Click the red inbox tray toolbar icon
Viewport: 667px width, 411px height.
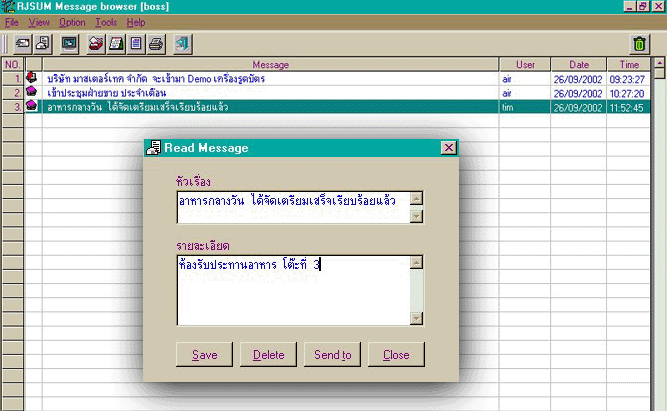coord(96,44)
